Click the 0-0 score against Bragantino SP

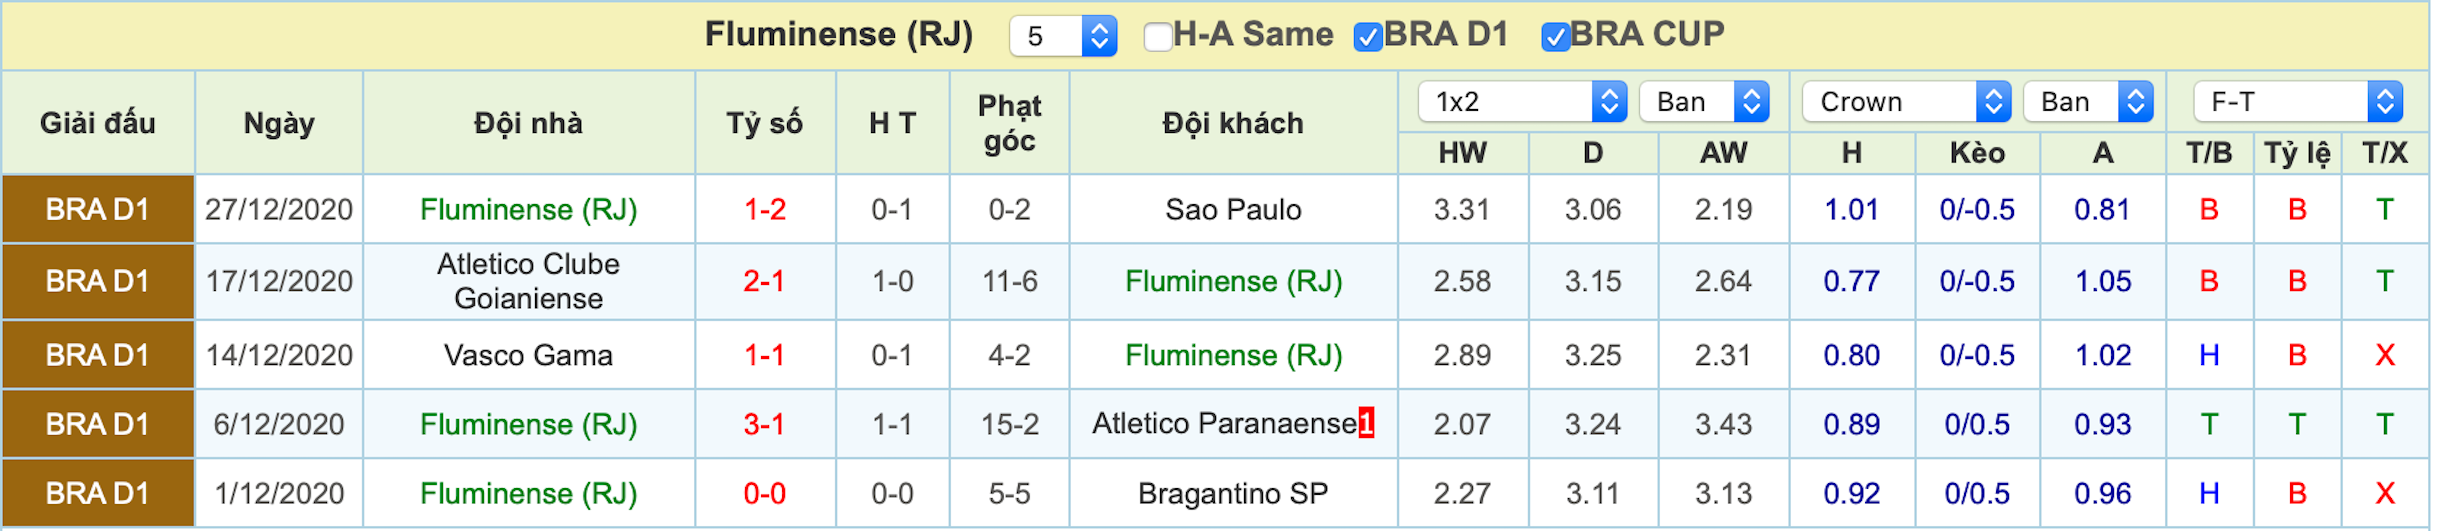coord(764,493)
